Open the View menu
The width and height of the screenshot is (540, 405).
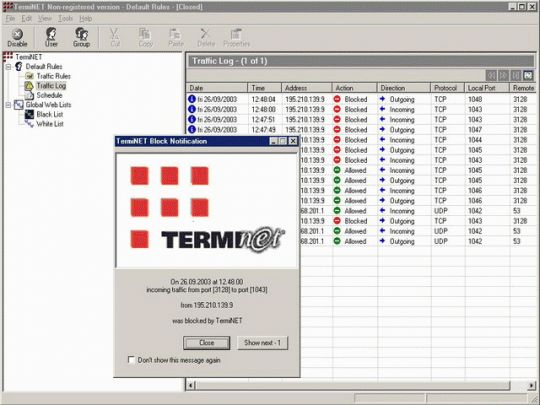pyautogui.click(x=45, y=19)
